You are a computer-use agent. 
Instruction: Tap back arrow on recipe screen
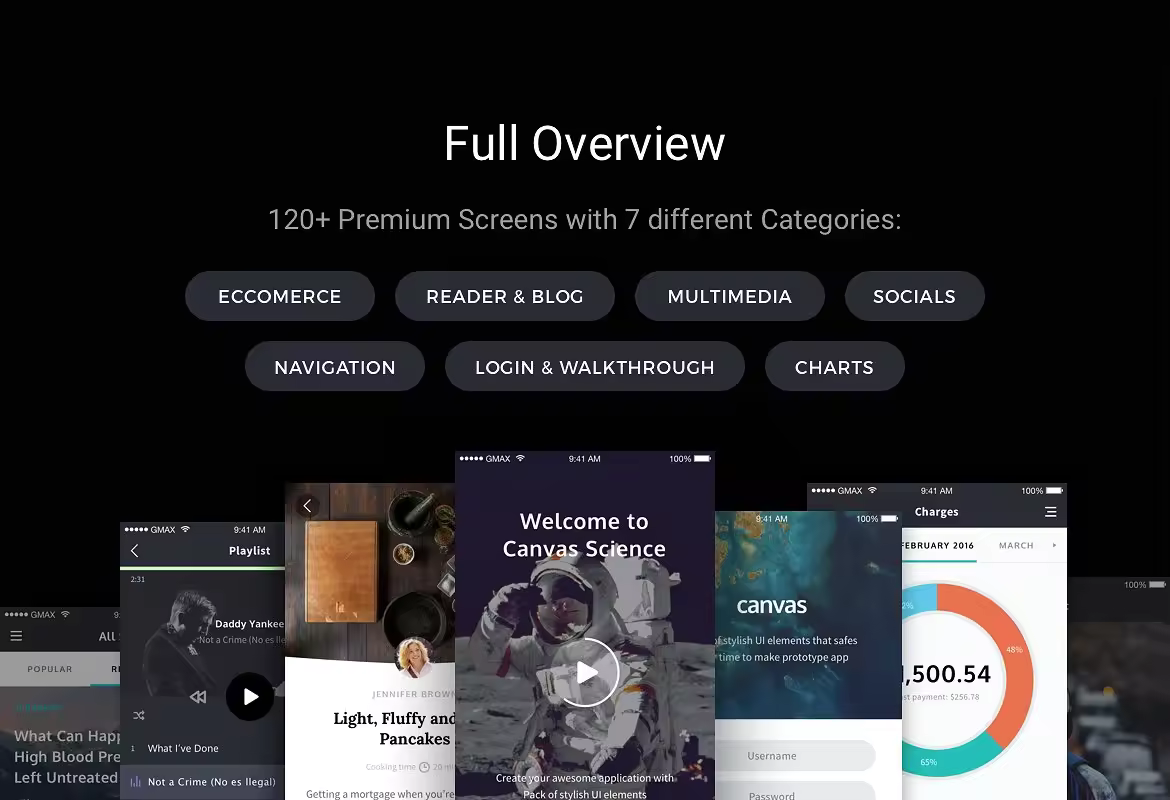point(307,506)
